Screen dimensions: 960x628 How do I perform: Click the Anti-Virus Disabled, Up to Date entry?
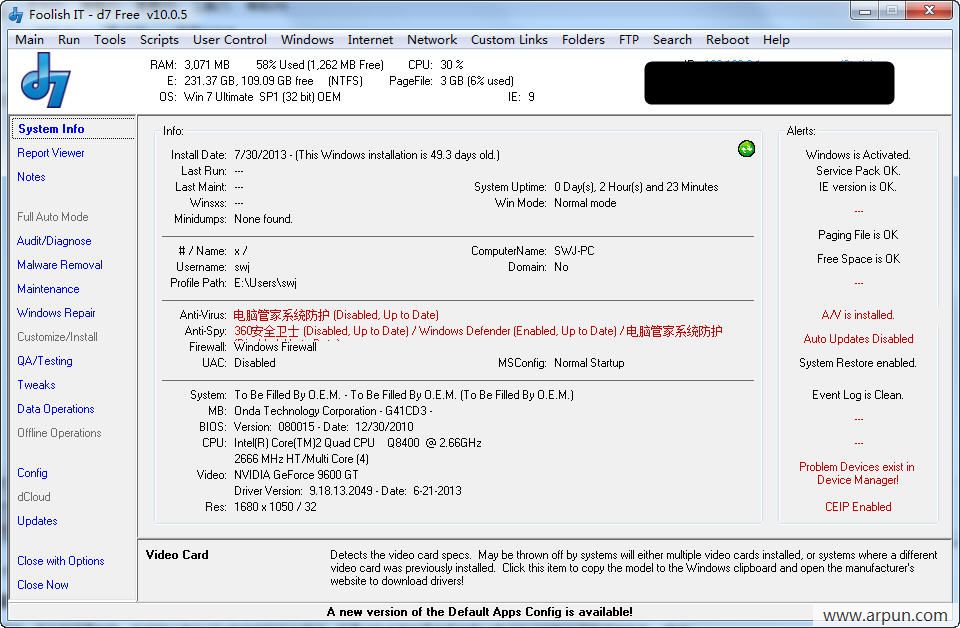(x=336, y=315)
